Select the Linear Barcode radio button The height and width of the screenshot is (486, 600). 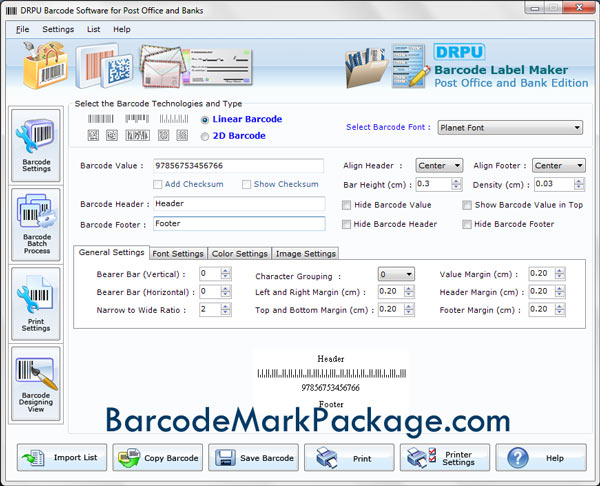205,120
